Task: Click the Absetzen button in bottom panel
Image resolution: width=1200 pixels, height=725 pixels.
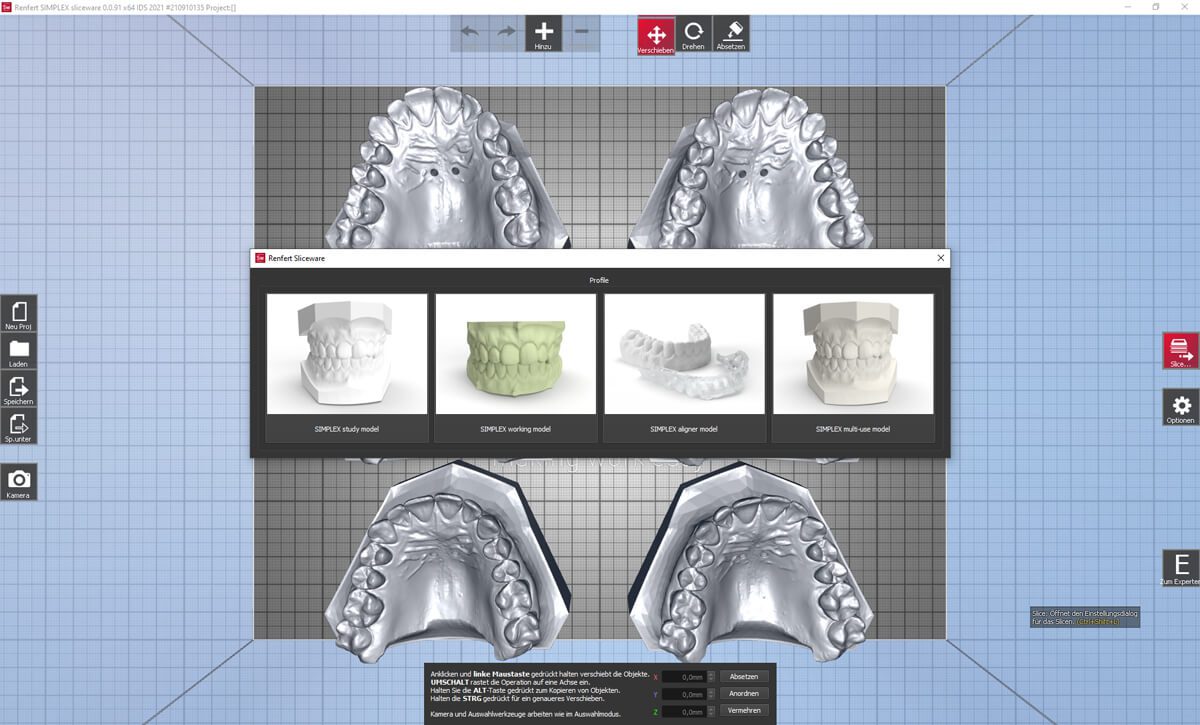Action: [745, 677]
